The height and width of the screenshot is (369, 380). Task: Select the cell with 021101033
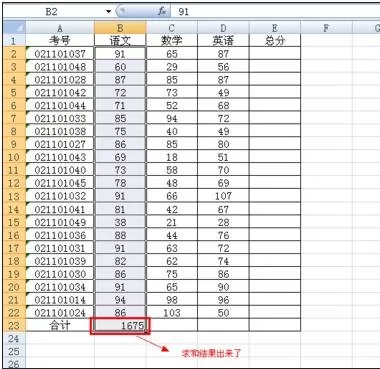coord(60,118)
